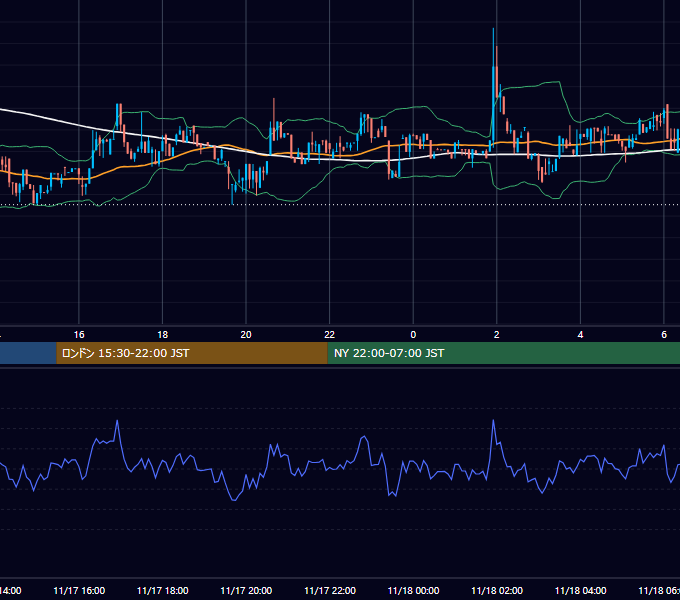This screenshot has width=680, height=600.
Task: Click the 11/17 20:00 date label
Action: tap(246, 591)
